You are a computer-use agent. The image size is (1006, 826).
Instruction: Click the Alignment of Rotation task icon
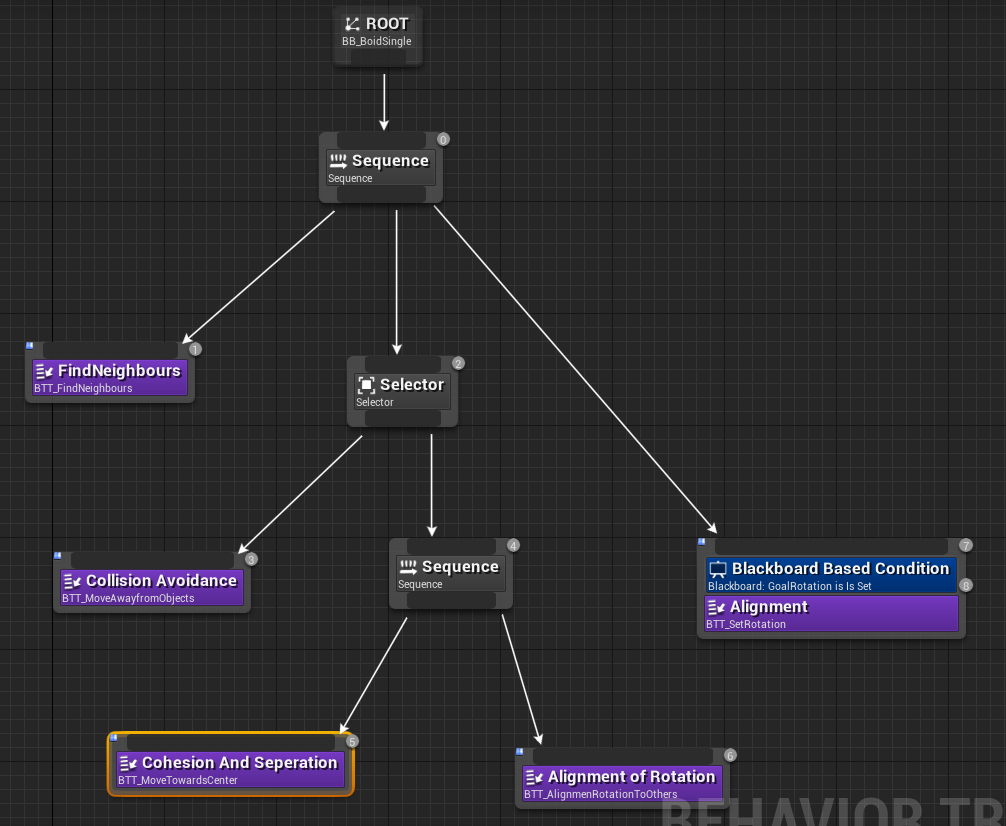tap(534, 777)
